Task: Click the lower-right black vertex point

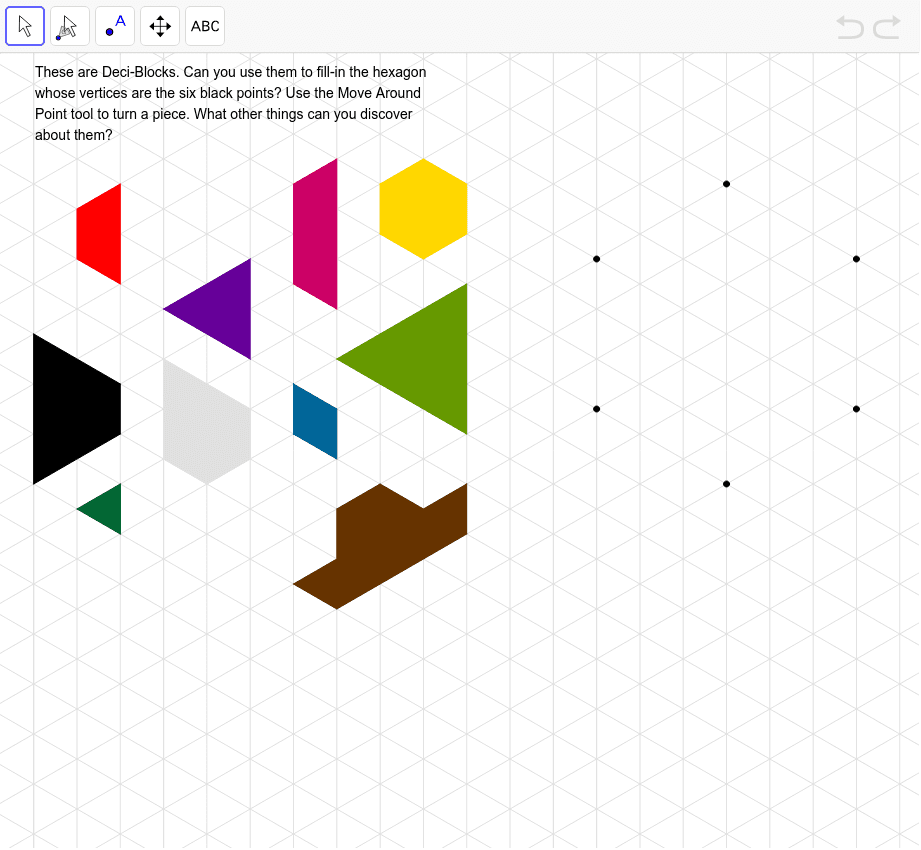Action: [856, 409]
